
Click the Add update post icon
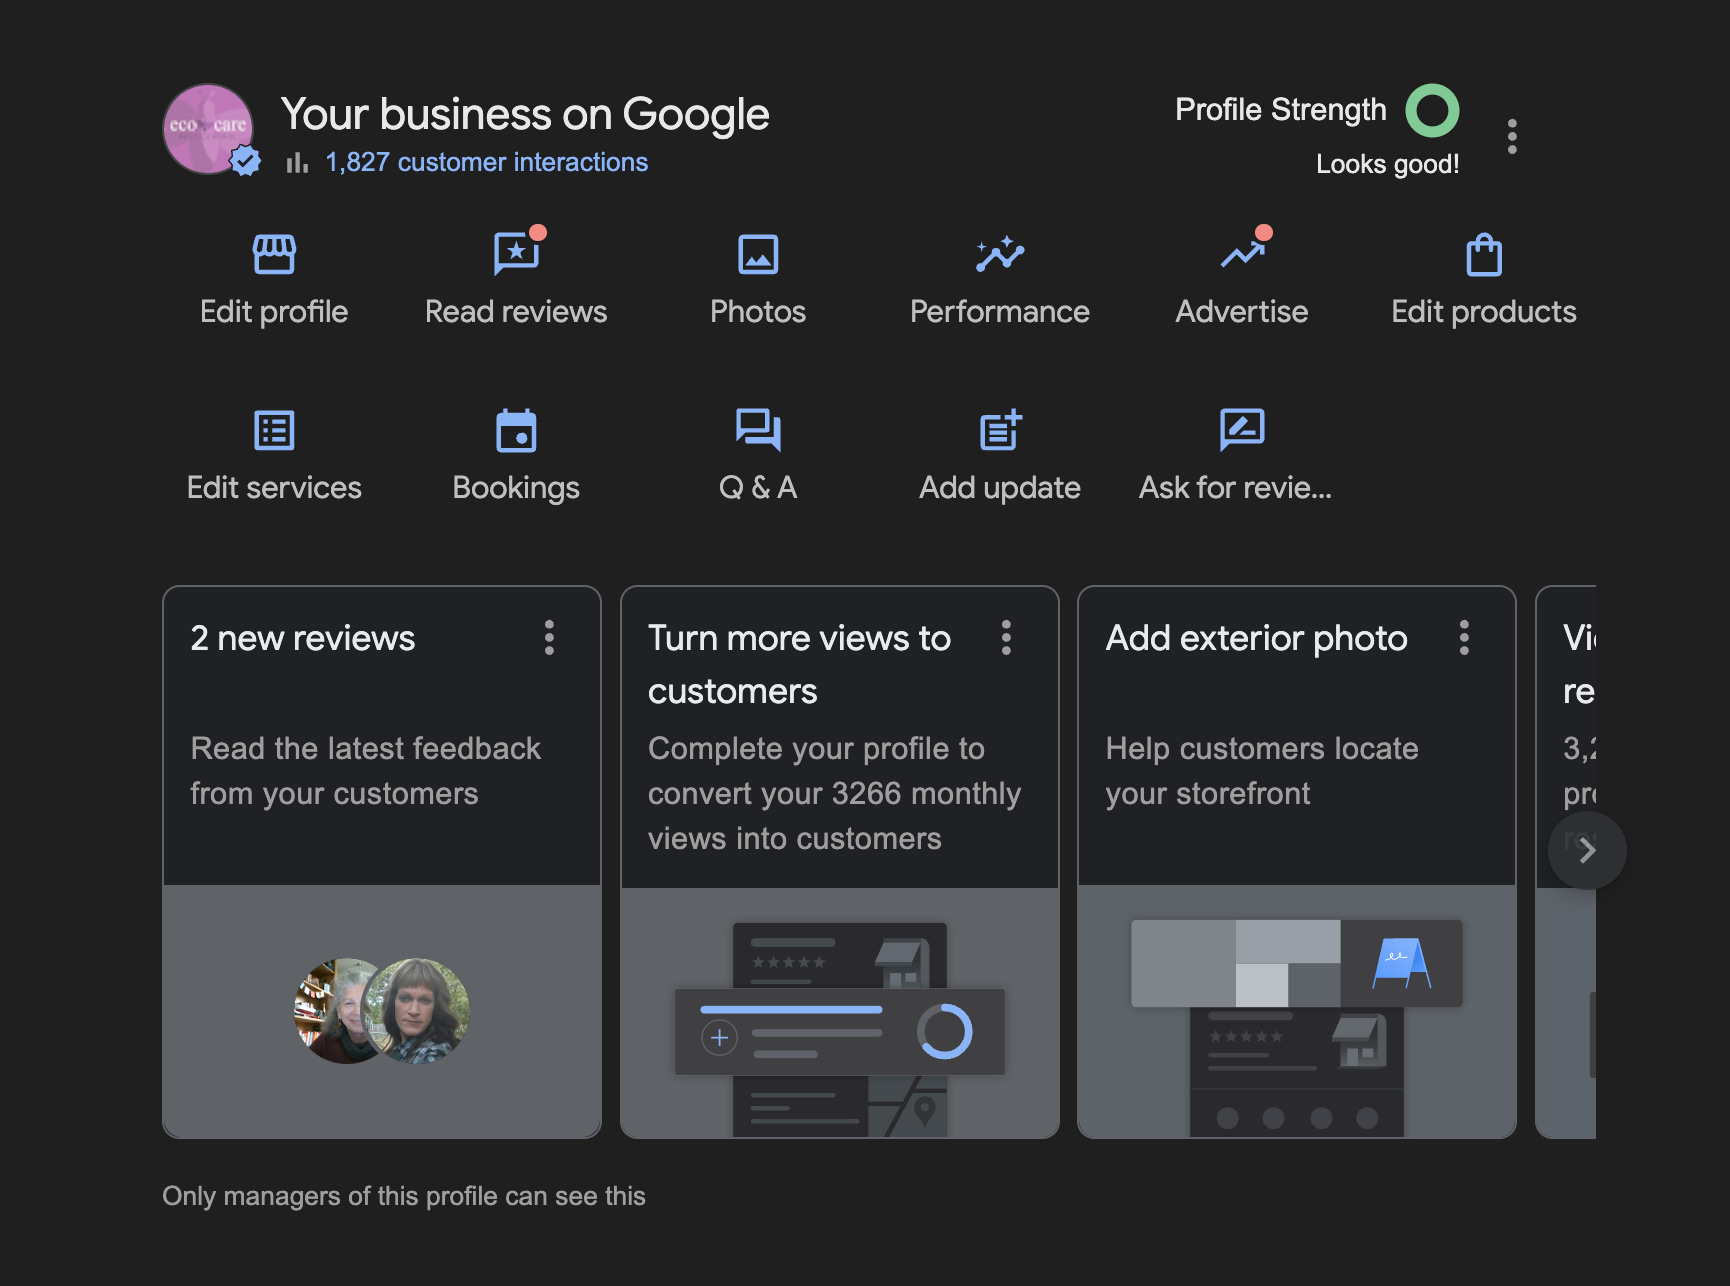(x=1000, y=431)
